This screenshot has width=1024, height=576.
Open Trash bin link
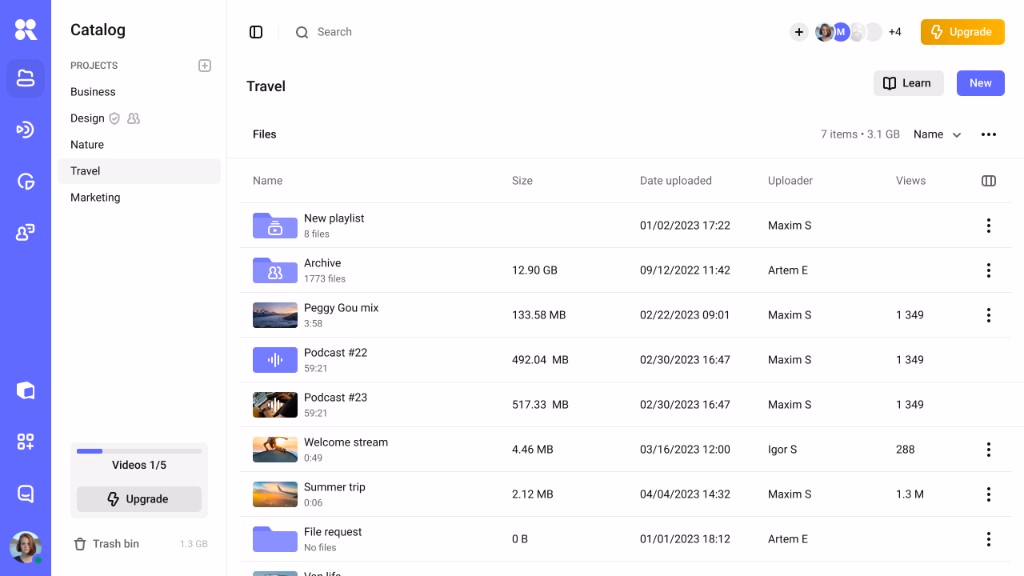[x=116, y=544]
